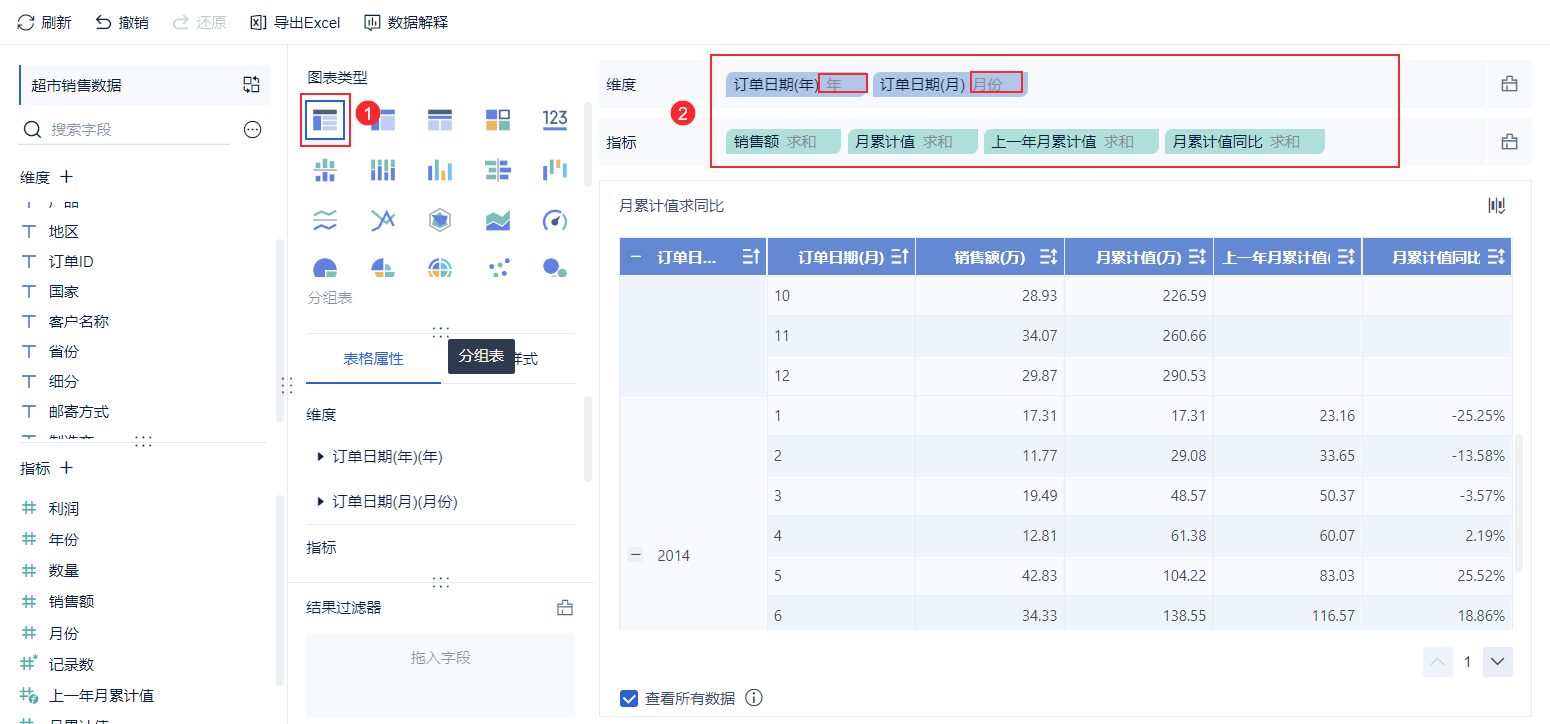Image resolution: width=1550 pixels, height=724 pixels.
Task: Collapse the 2014 year group row
Action: tap(636, 555)
